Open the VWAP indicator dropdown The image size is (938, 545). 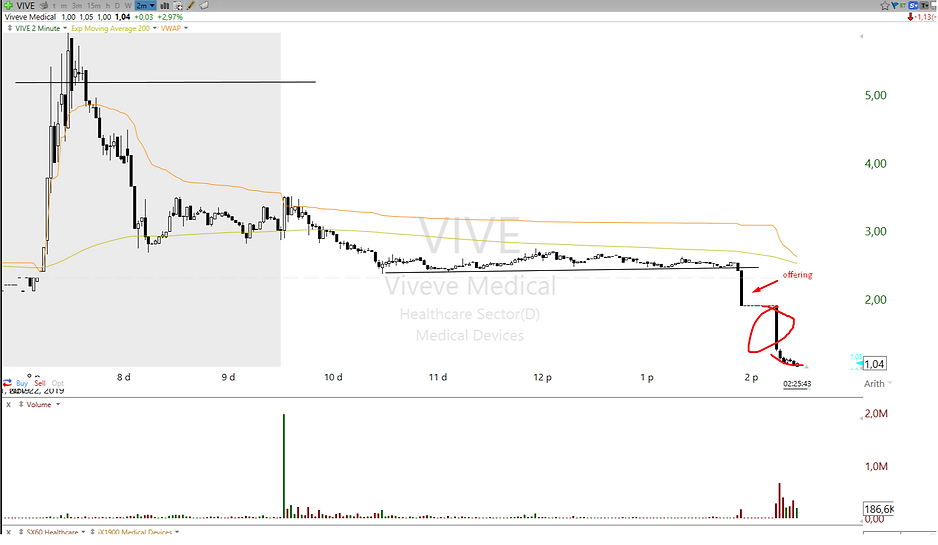[x=186, y=29]
